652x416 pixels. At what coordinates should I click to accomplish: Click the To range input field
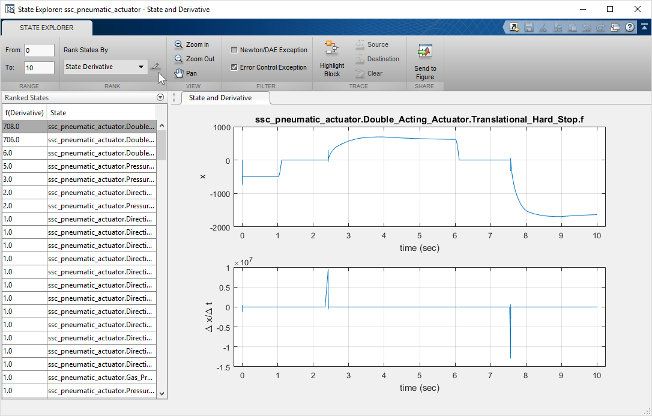click(40, 68)
